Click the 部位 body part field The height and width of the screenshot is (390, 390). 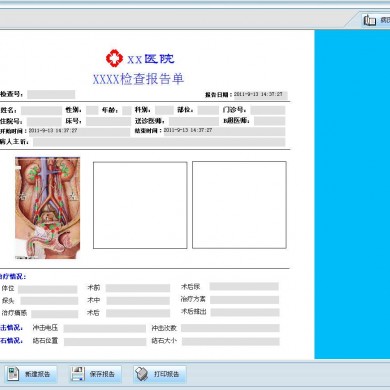(x=208, y=110)
